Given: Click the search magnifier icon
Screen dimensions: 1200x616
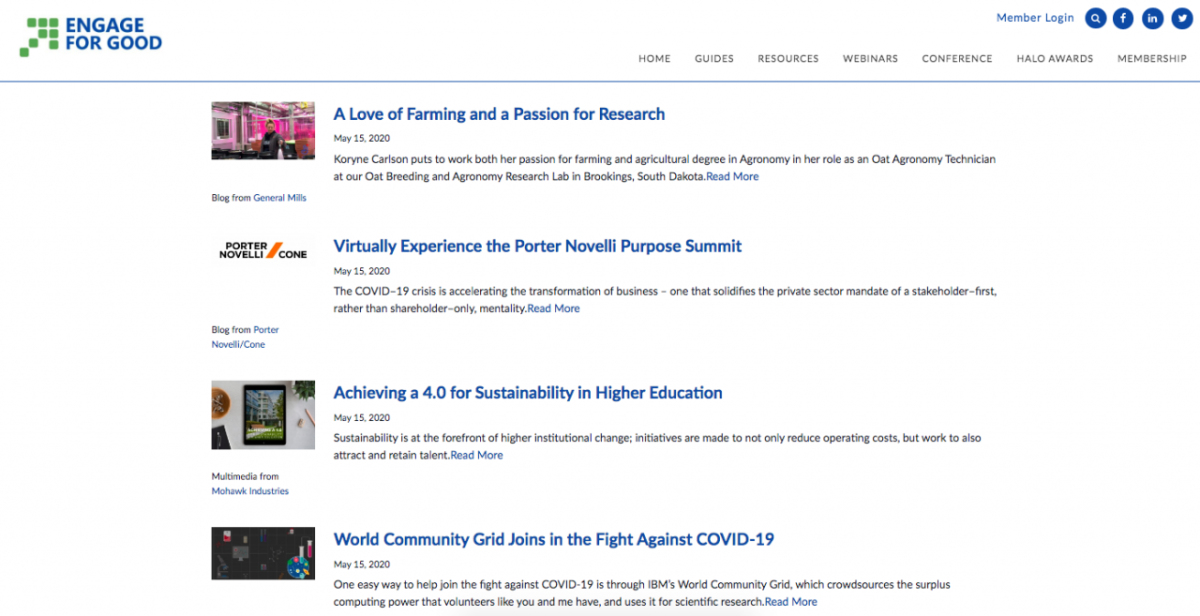Looking at the screenshot, I should (1096, 18).
